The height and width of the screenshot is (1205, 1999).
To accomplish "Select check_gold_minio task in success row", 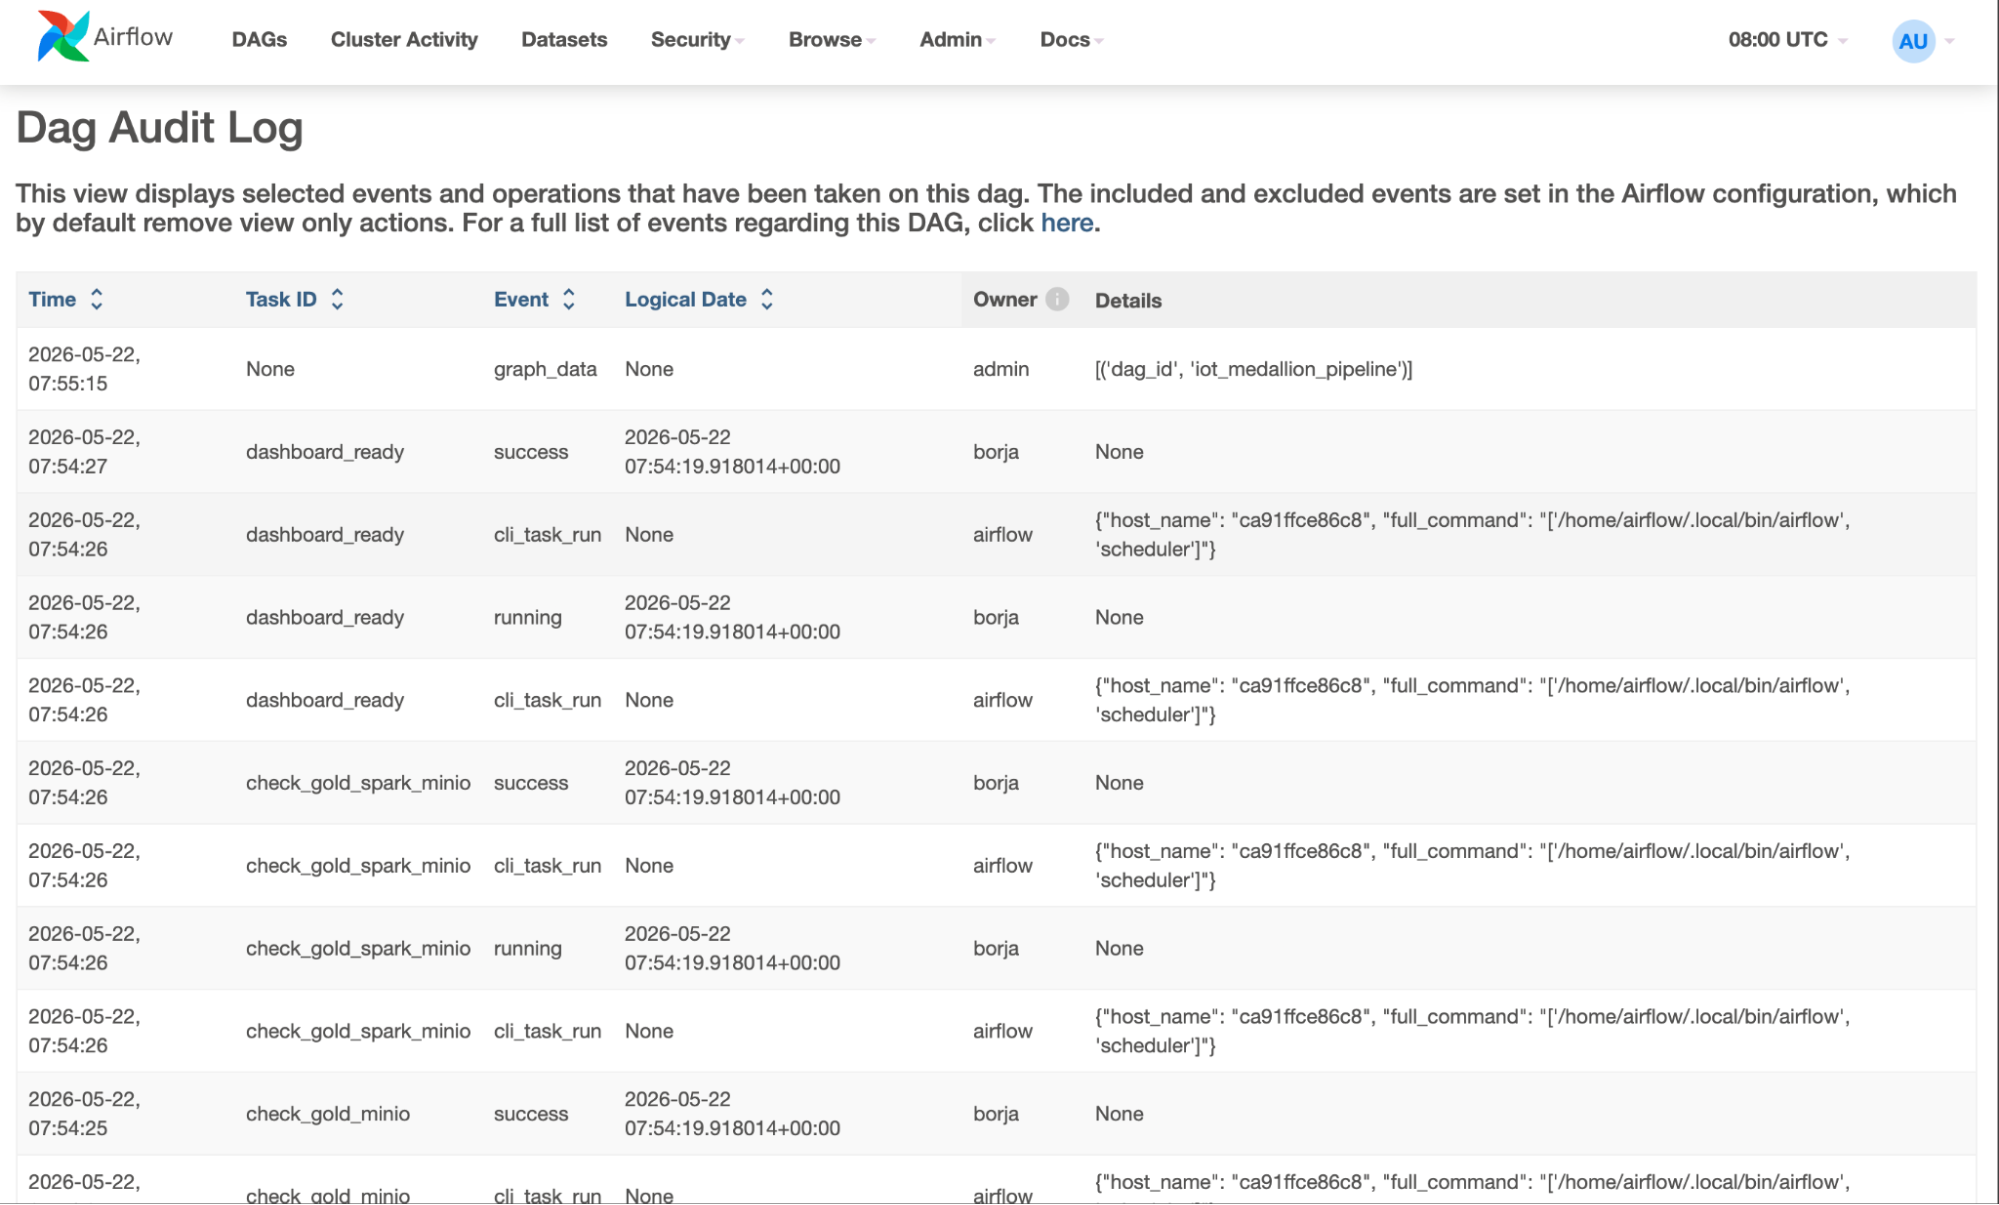I will (x=328, y=1114).
